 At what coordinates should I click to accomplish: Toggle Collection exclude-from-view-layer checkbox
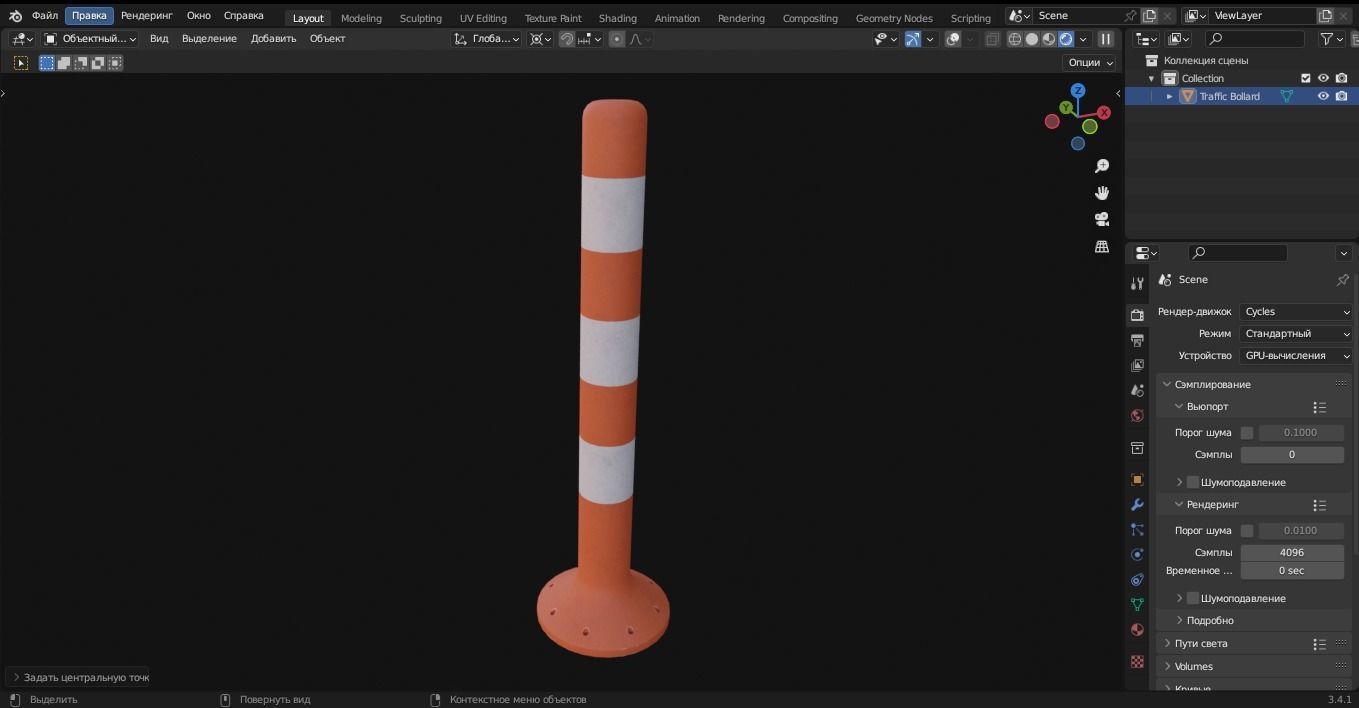[1305, 78]
